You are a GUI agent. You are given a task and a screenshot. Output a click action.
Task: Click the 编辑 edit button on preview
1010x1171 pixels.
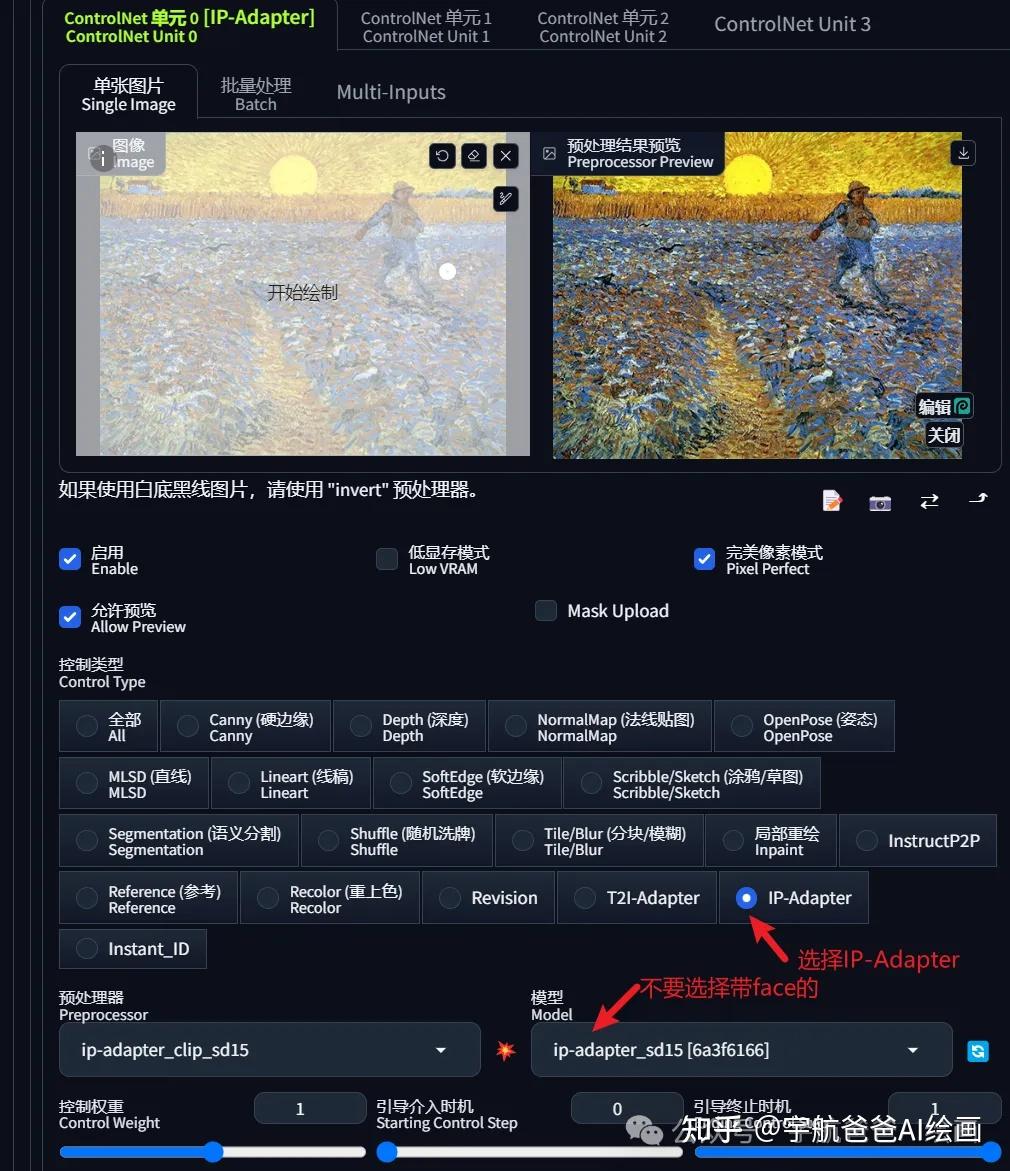[944, 406]
